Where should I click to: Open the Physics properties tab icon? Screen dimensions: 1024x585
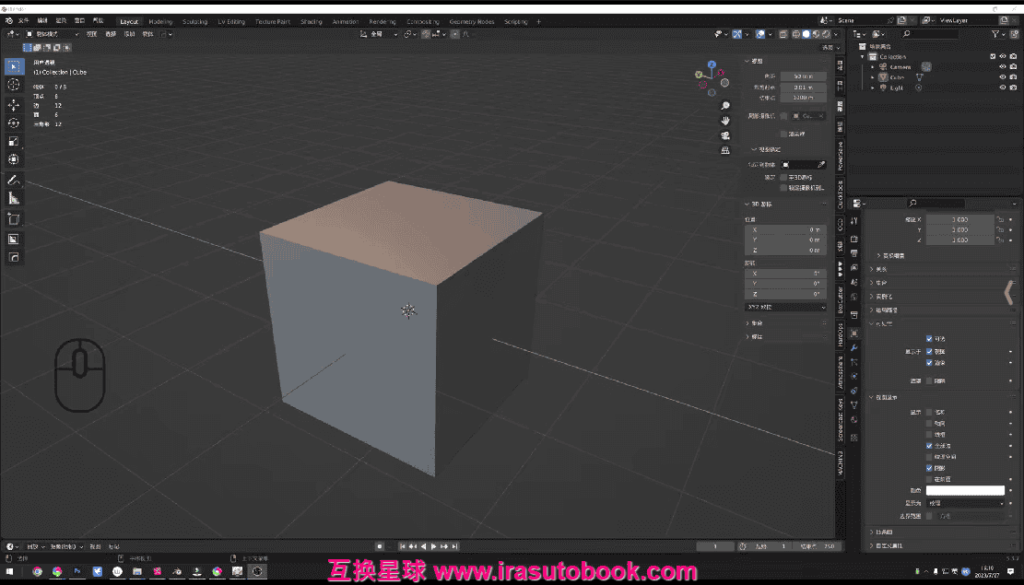point(854,376)
